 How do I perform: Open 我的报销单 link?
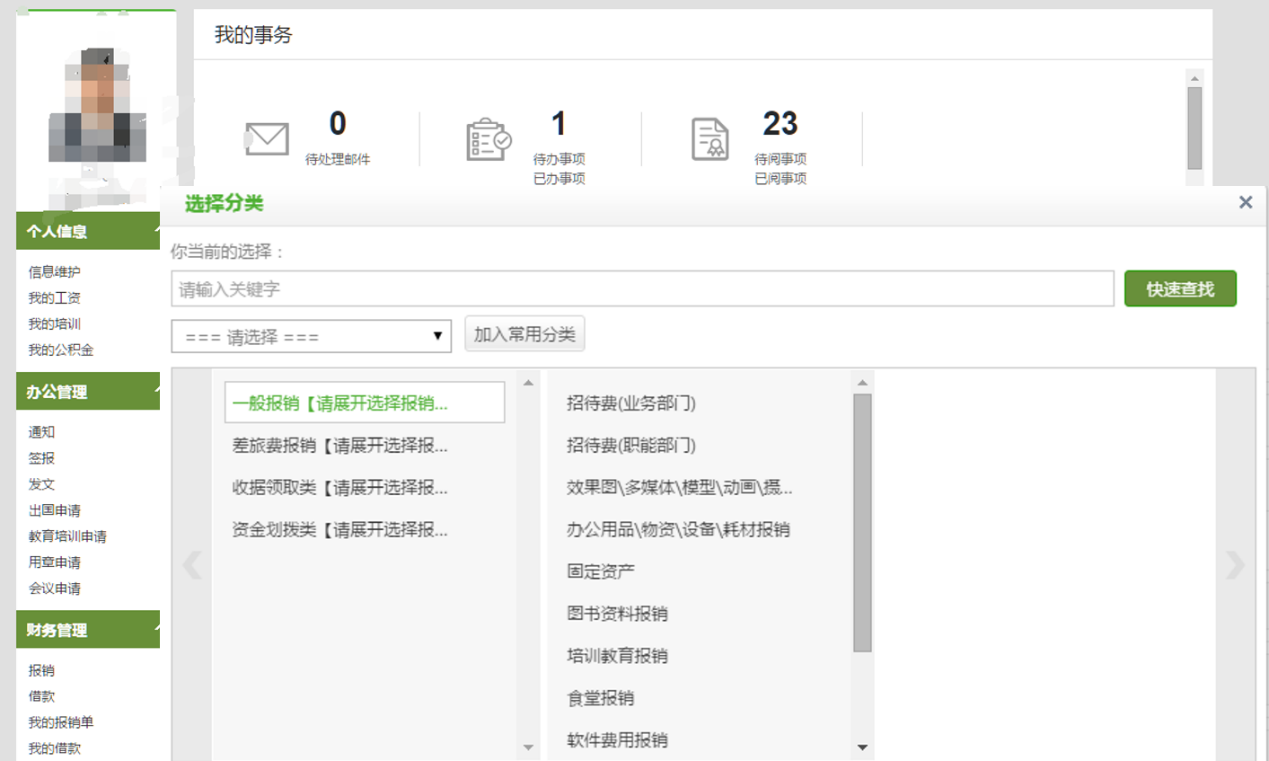click(x=61, y=722)
